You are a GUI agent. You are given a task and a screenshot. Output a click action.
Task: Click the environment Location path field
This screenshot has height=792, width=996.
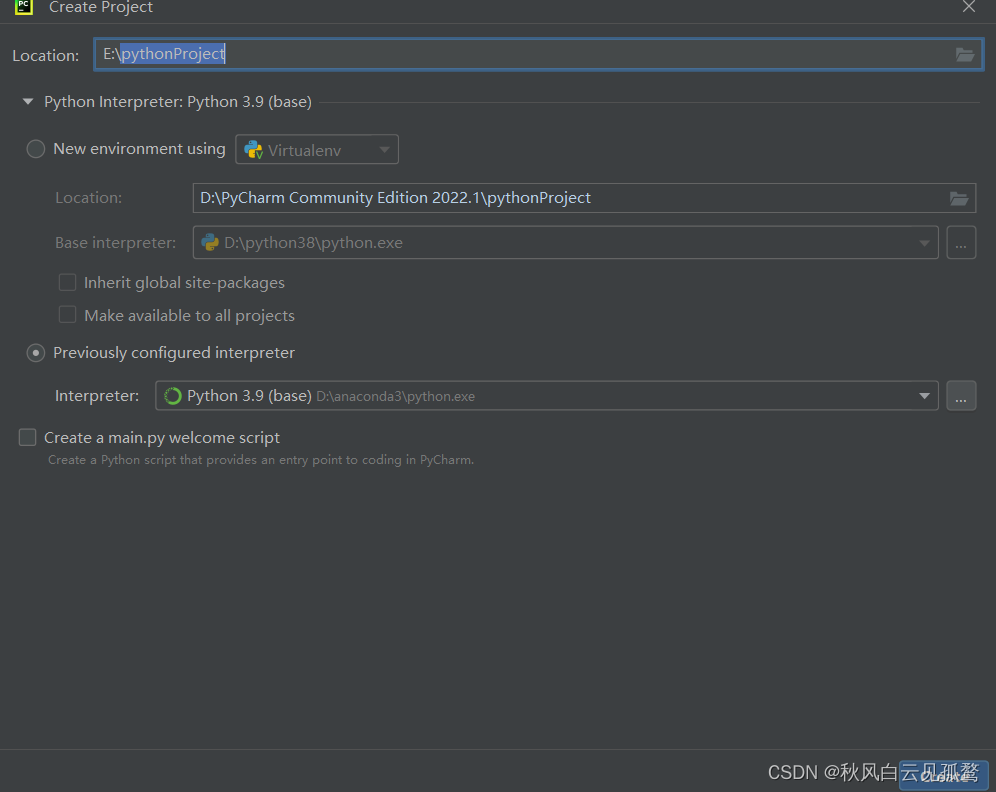pos(584,198)
